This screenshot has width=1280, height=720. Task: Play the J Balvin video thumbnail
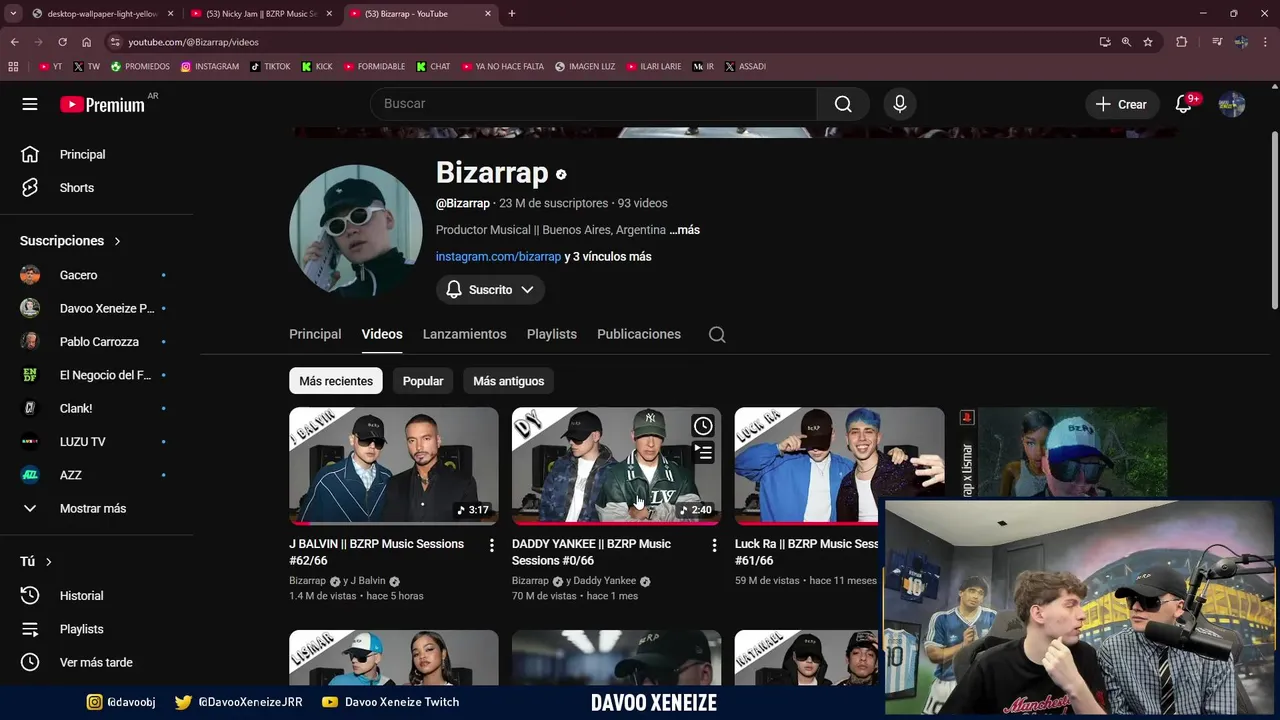(x=394, y=466)
